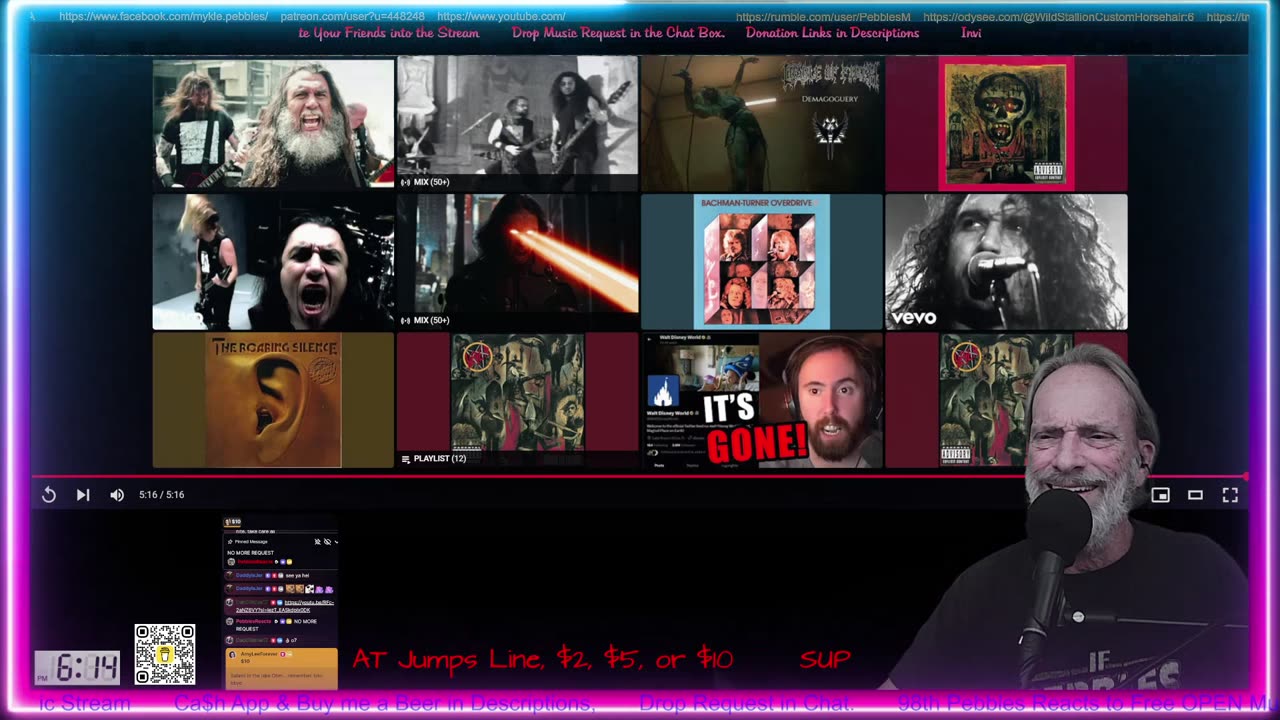Screen dimensions: 1280x720
Task: Click the facebook.com/mykle.pebbles URL text
Action: (x=163, y=17)
